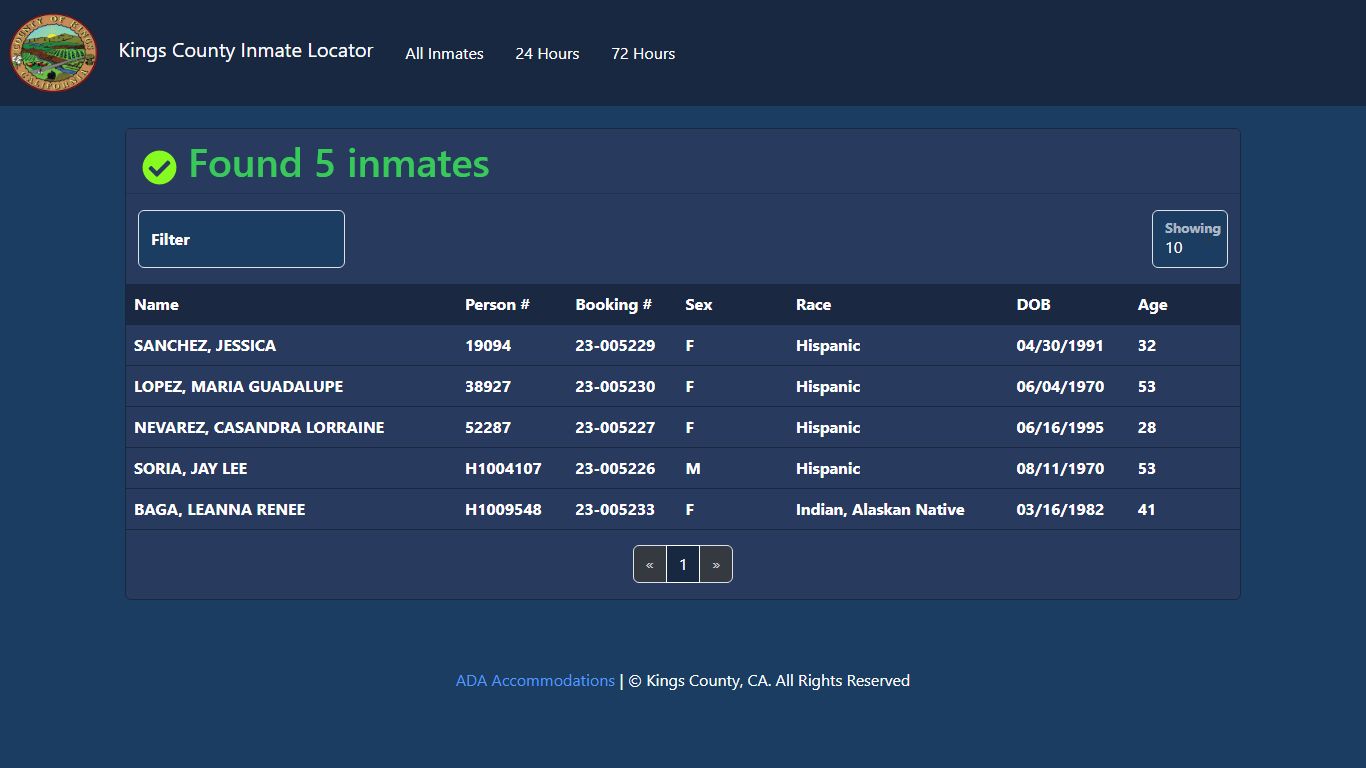Sort by the Name column header
This screenshot has height=768, width=1366.
tap(156, 305)
